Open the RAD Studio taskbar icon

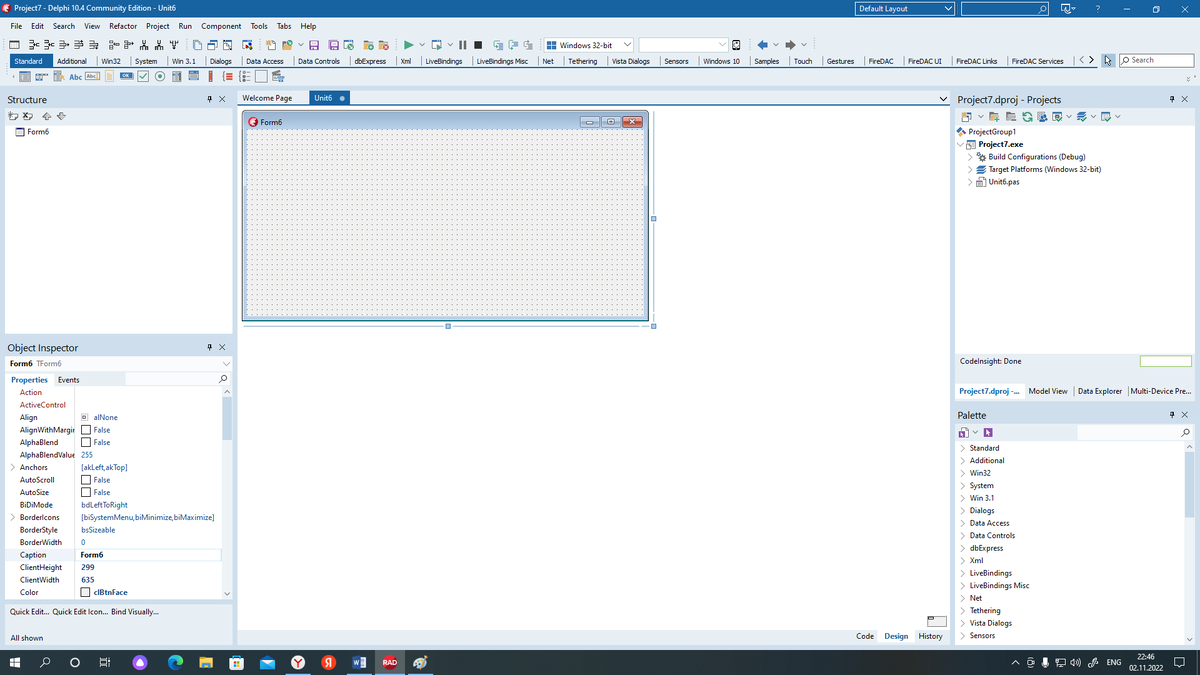point(390,662)
